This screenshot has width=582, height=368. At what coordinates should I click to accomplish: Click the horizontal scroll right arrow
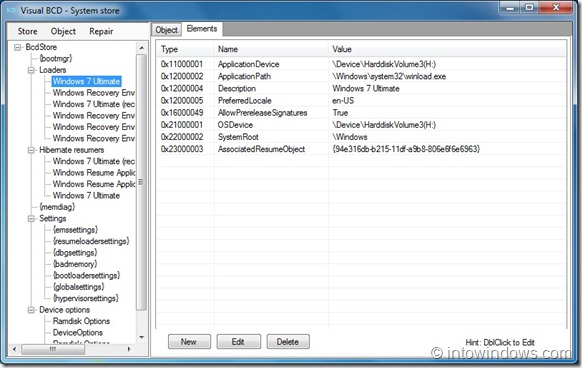[129, 349]
